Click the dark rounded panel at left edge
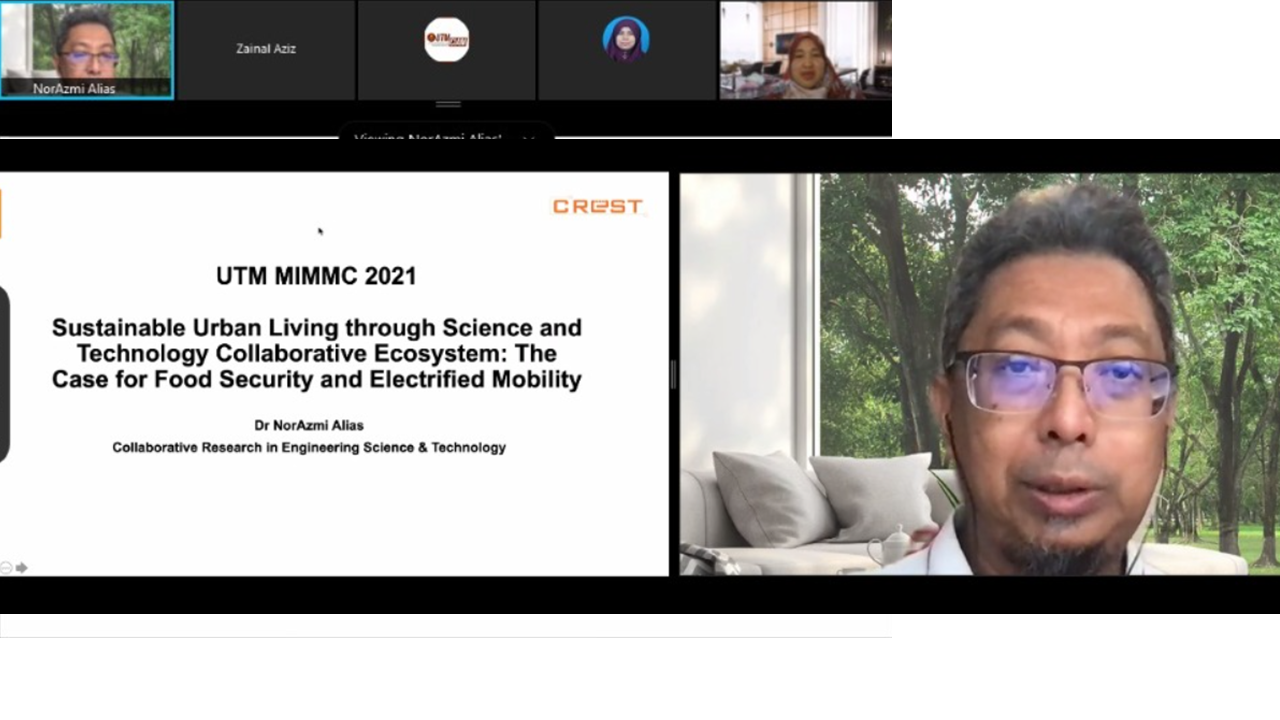 coord(4,374)
